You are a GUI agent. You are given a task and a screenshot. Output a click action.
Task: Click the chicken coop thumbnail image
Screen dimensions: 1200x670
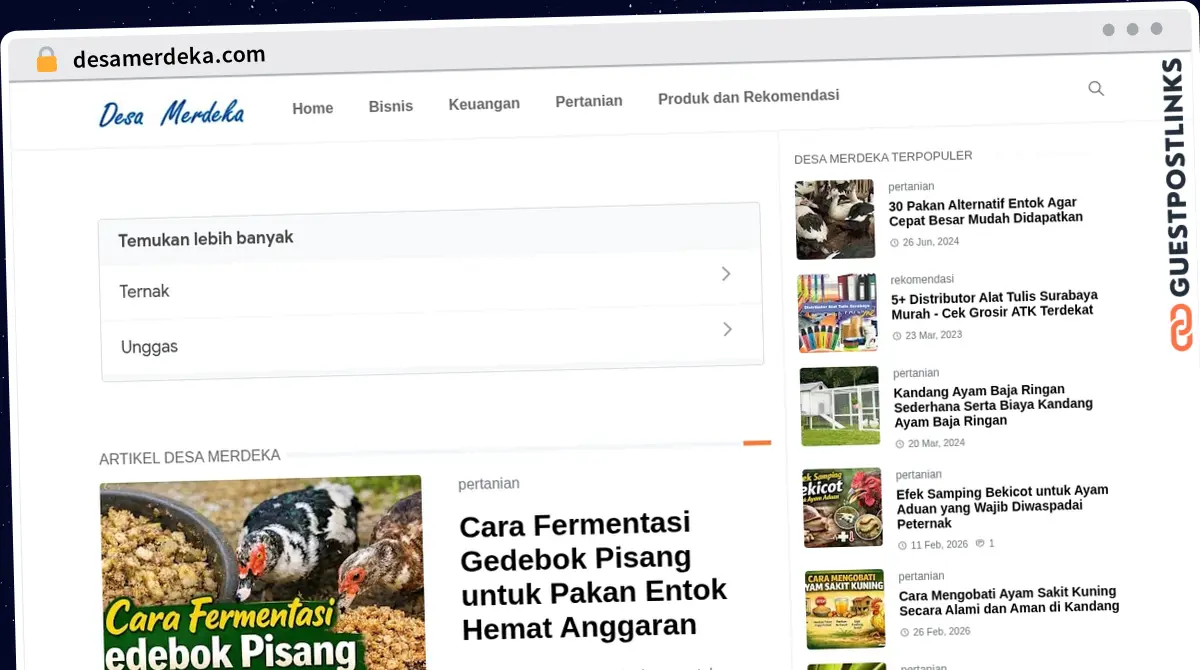(x=840, y=406)
